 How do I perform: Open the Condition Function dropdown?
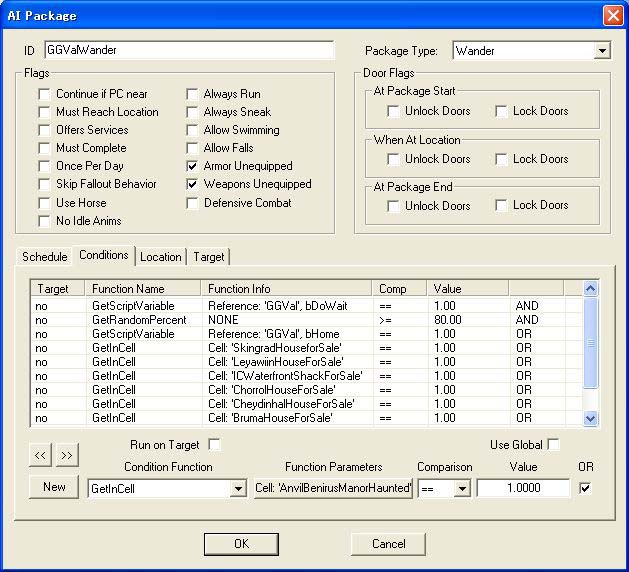coord(238,489)
